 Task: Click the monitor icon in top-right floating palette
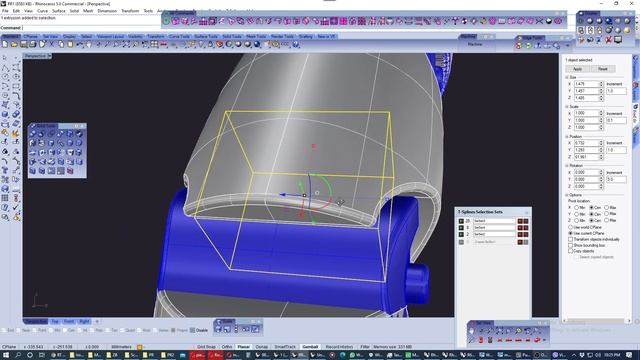(618, 40)
